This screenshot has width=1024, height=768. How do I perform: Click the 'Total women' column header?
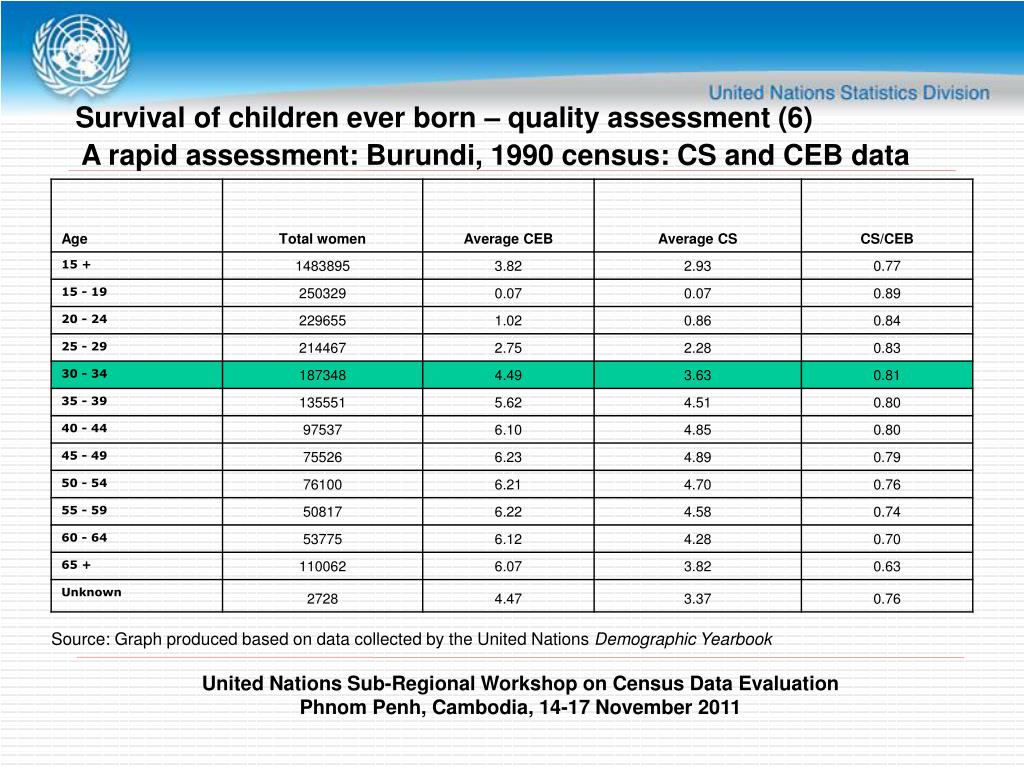pyautogui.click(x=322, y=239)
